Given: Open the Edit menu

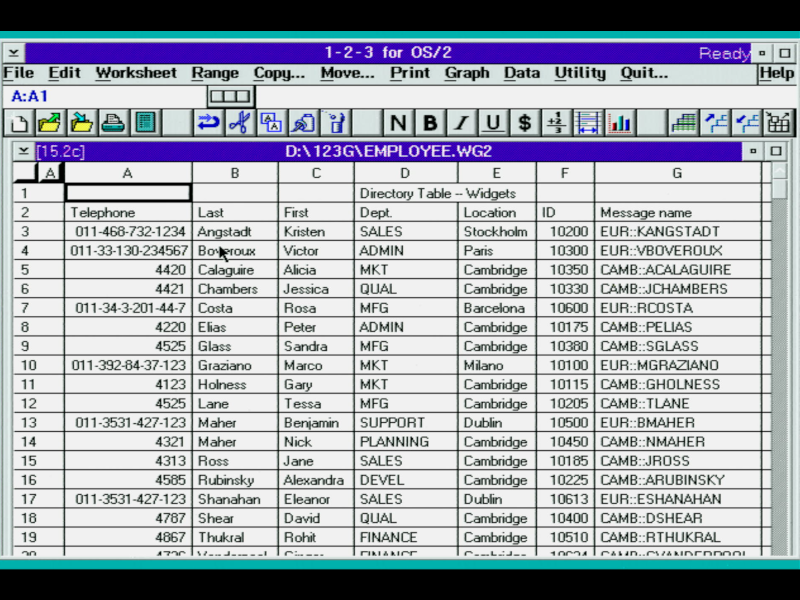Looking at the screenshot, I should point(64,73).
